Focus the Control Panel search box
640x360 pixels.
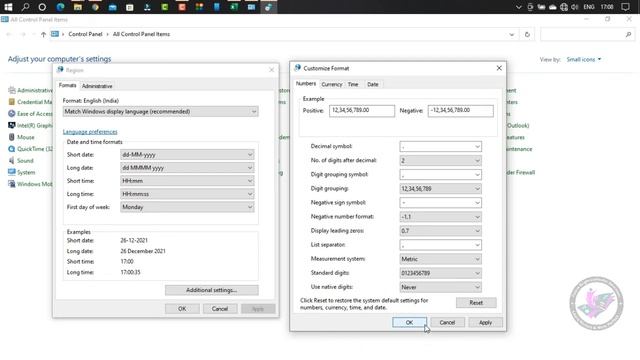click(587, 35)
